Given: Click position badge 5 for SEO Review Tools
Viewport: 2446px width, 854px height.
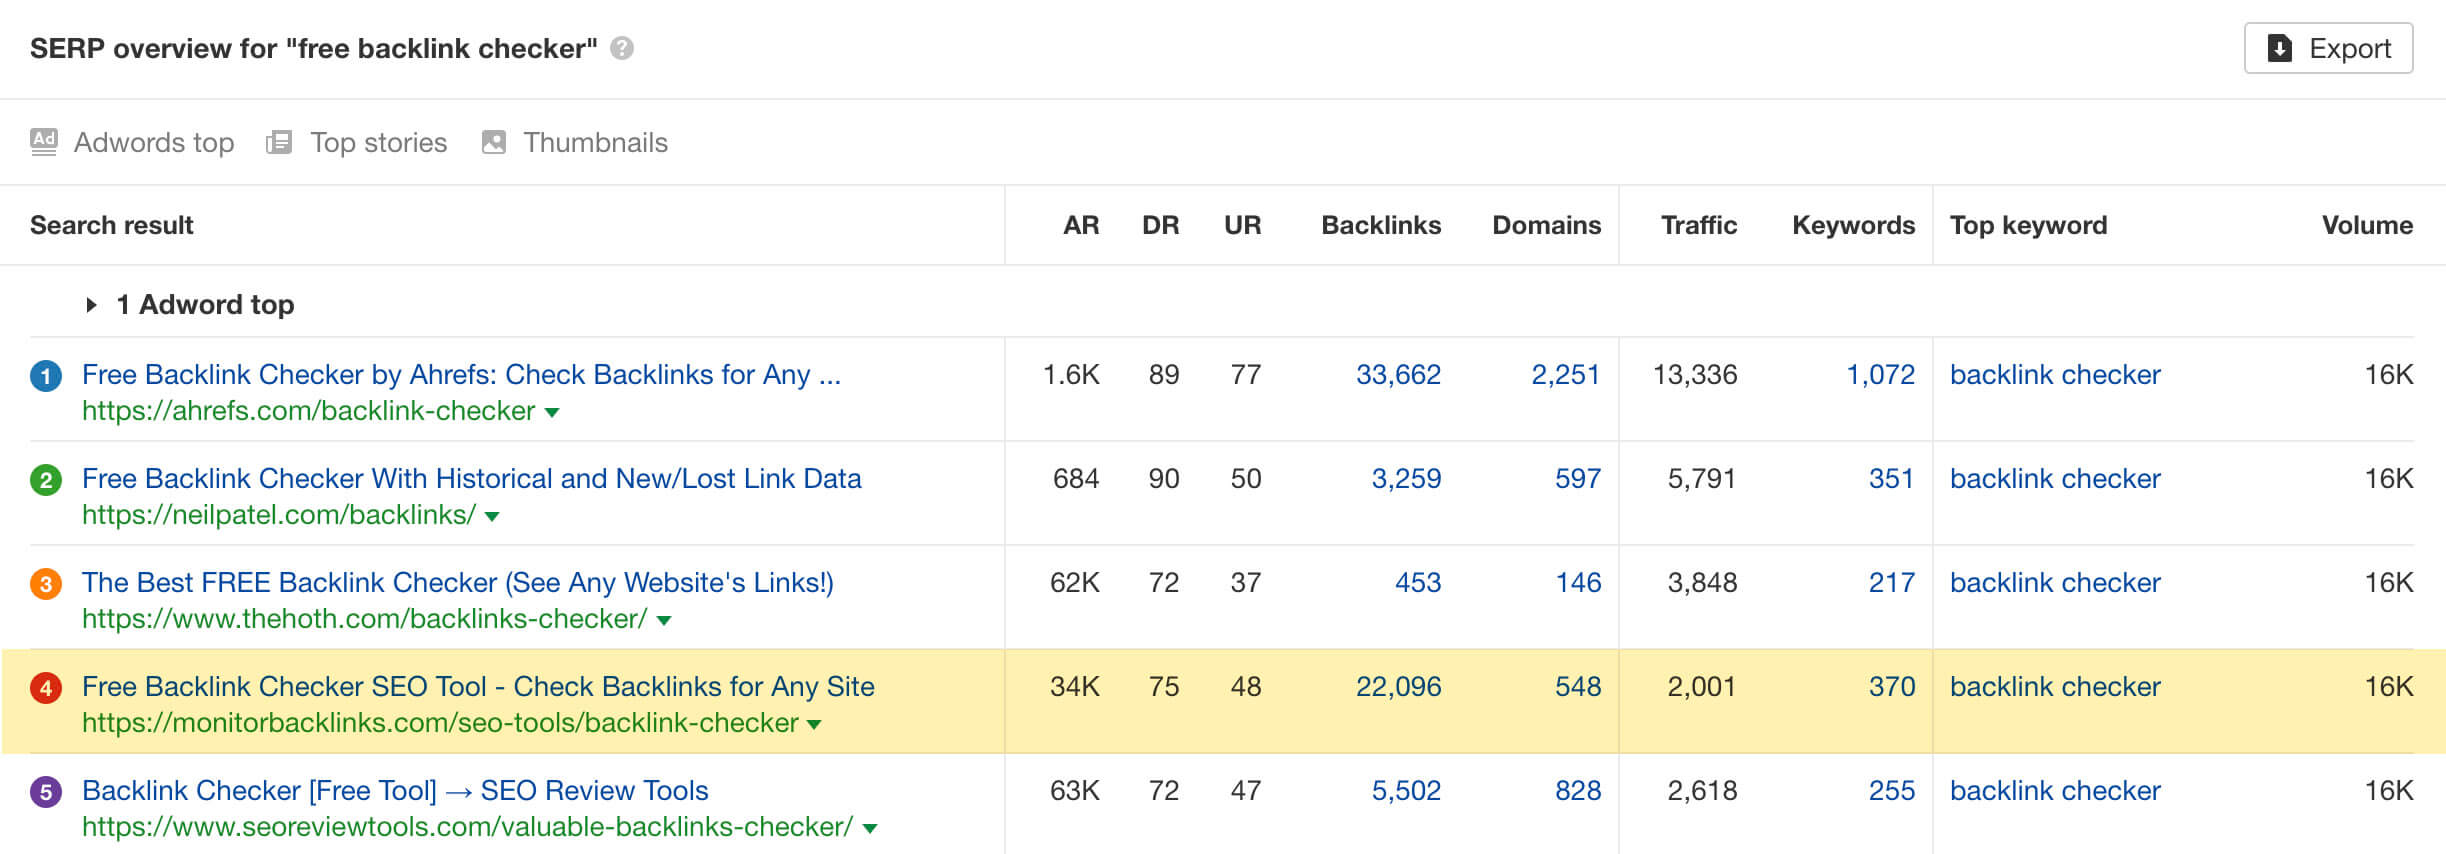Looking at the screenshot, I should point(46,792).
